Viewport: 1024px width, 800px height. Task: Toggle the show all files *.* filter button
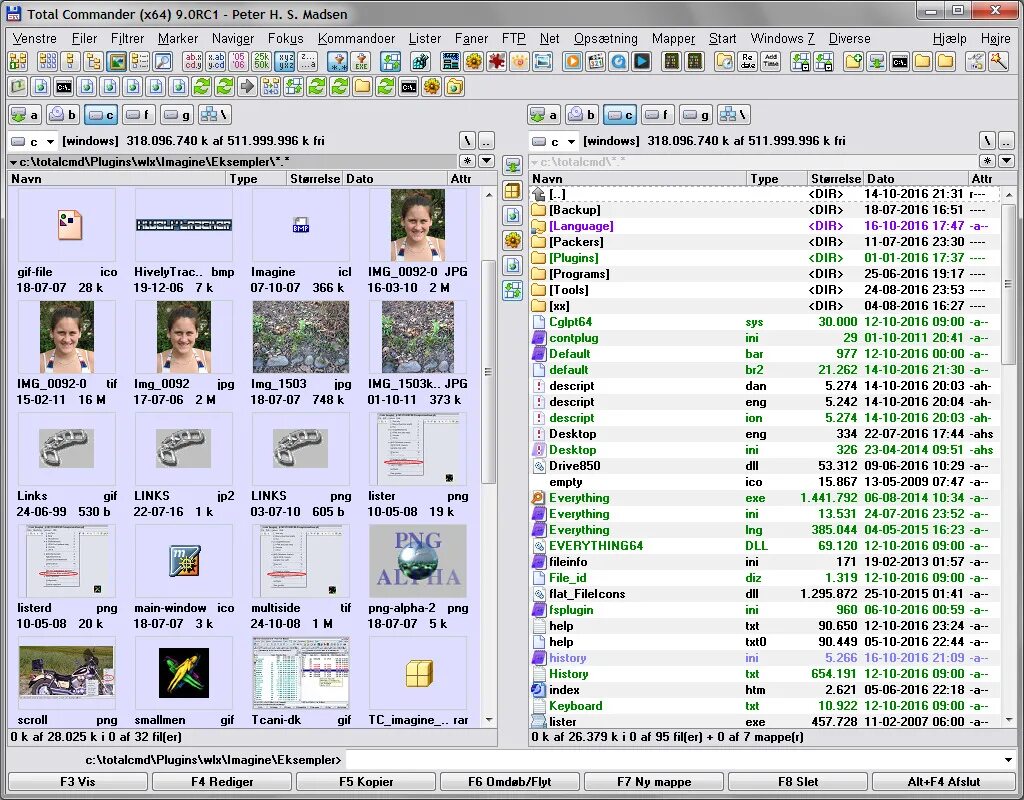pyautogui.click(x=338, y=61)
